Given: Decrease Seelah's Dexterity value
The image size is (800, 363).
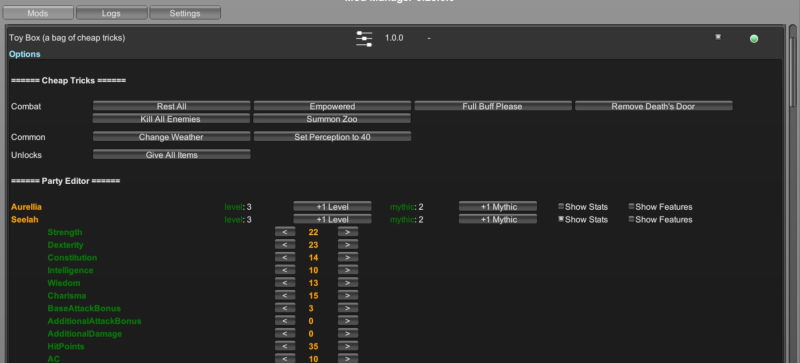Looking at the screenshot, I should coord(285,245).
